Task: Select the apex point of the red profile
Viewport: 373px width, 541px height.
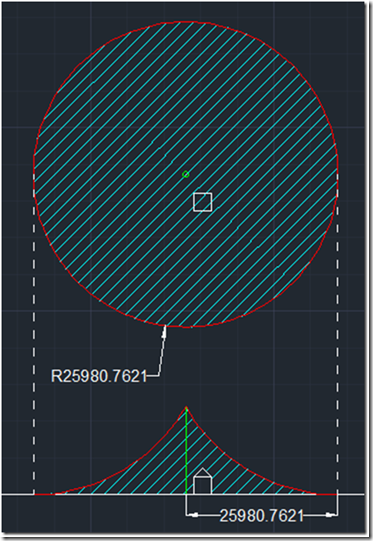Action: [186, 407]
